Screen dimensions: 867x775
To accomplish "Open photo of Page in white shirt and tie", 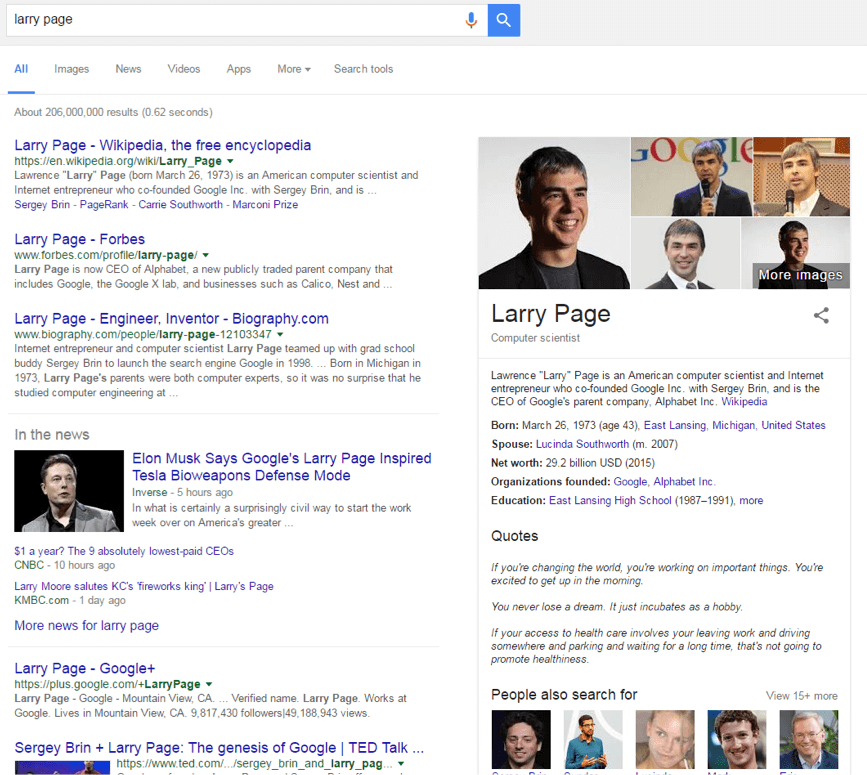I will [x=685, y=253].
